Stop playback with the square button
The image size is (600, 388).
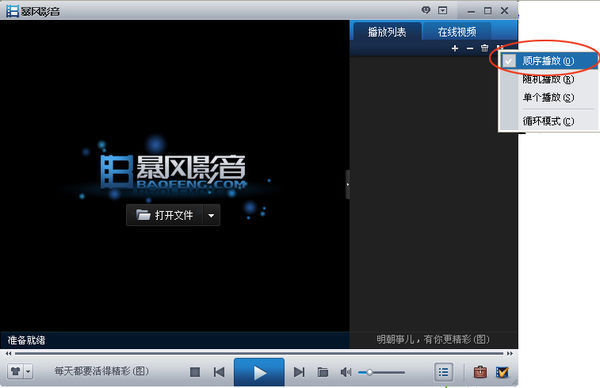195,372
